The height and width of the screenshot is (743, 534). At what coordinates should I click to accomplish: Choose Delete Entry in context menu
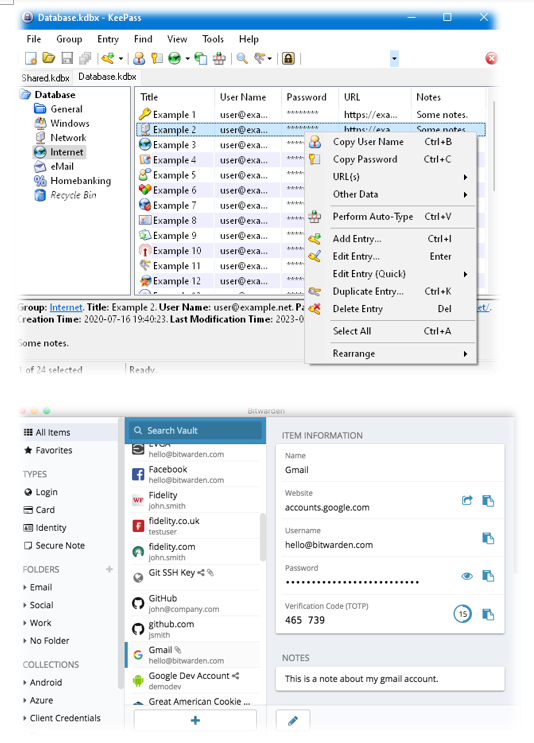click(391, 309)
